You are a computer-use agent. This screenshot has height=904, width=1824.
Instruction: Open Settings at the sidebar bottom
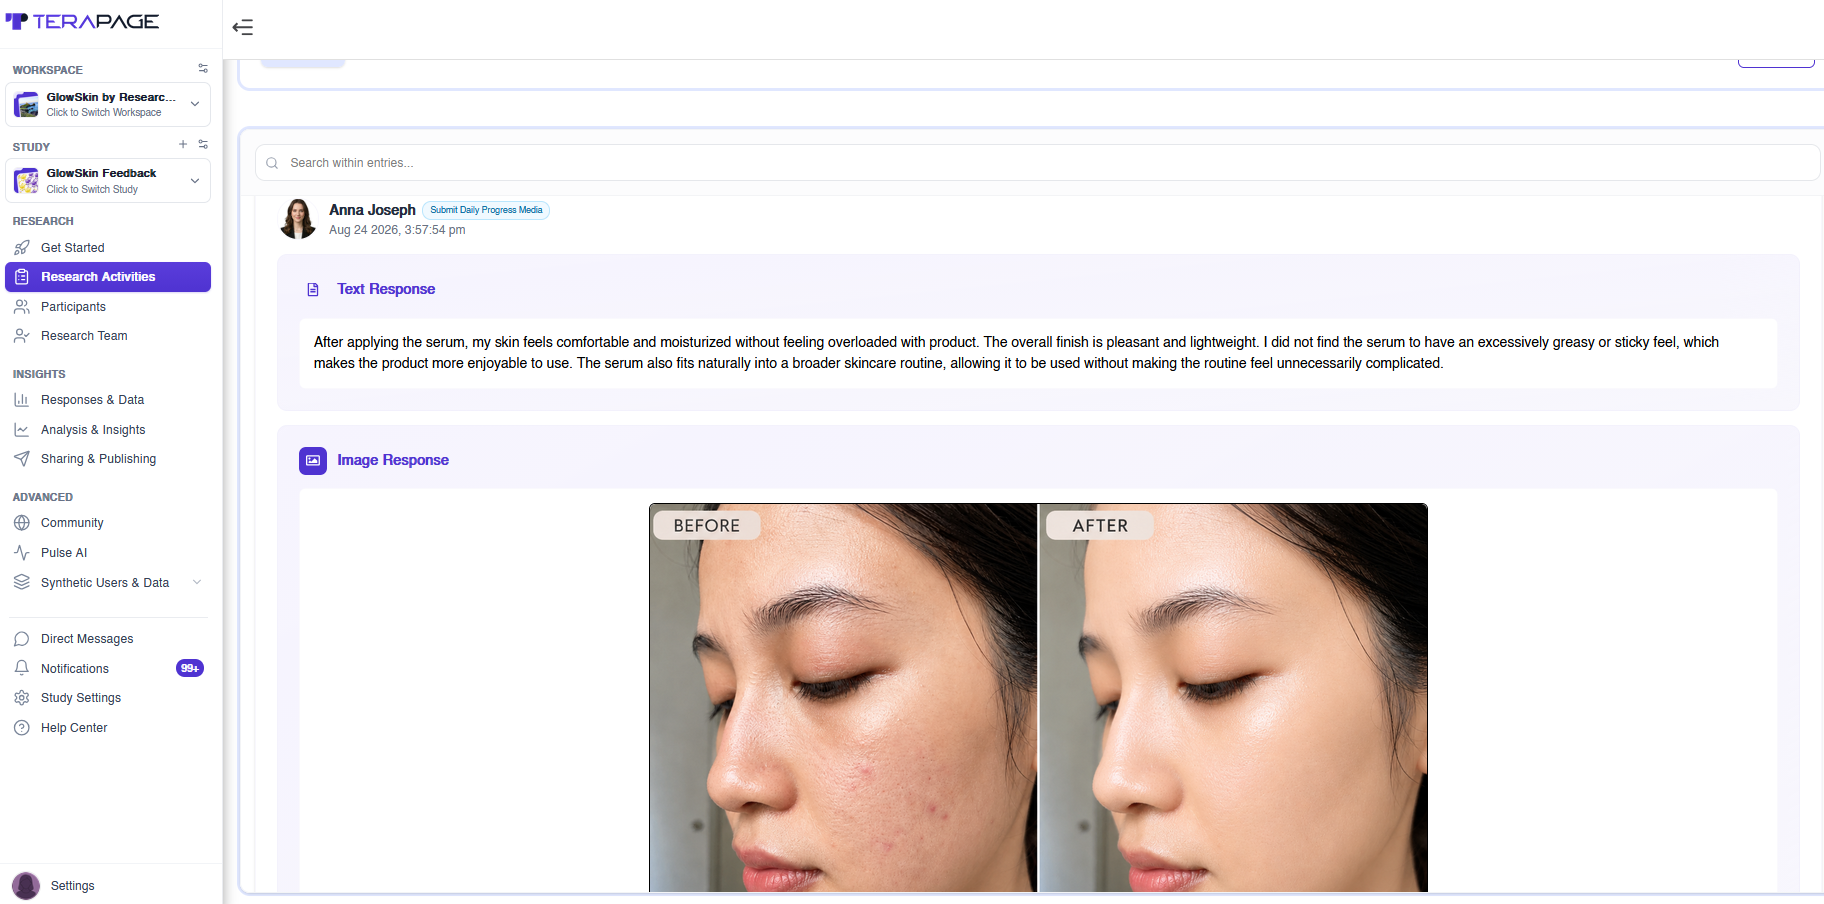[x=72, y=886]
